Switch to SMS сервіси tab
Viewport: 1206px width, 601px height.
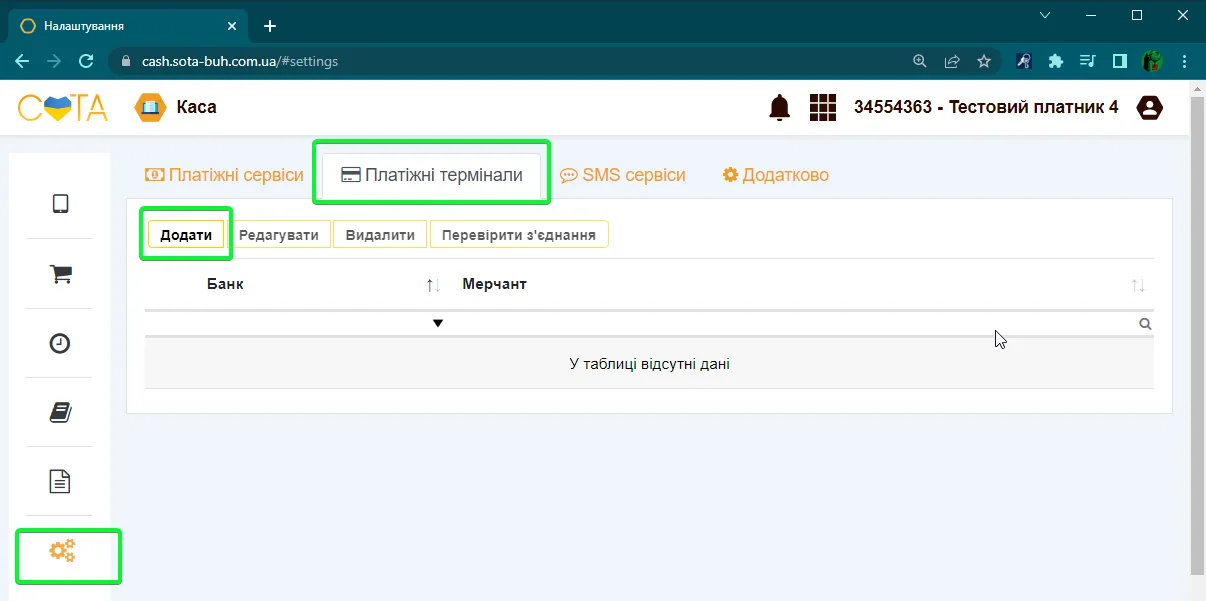[x=623, y=175]
